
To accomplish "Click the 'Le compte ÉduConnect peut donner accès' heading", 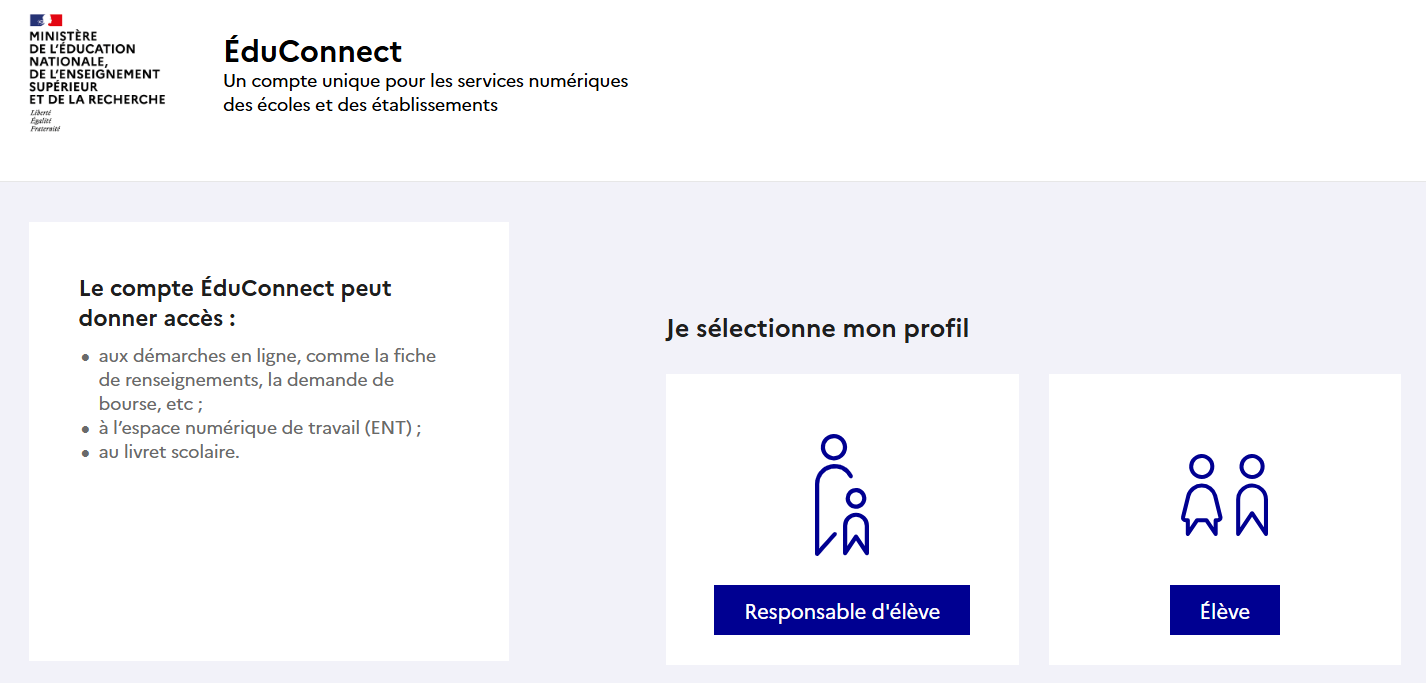I will [235, 303].
